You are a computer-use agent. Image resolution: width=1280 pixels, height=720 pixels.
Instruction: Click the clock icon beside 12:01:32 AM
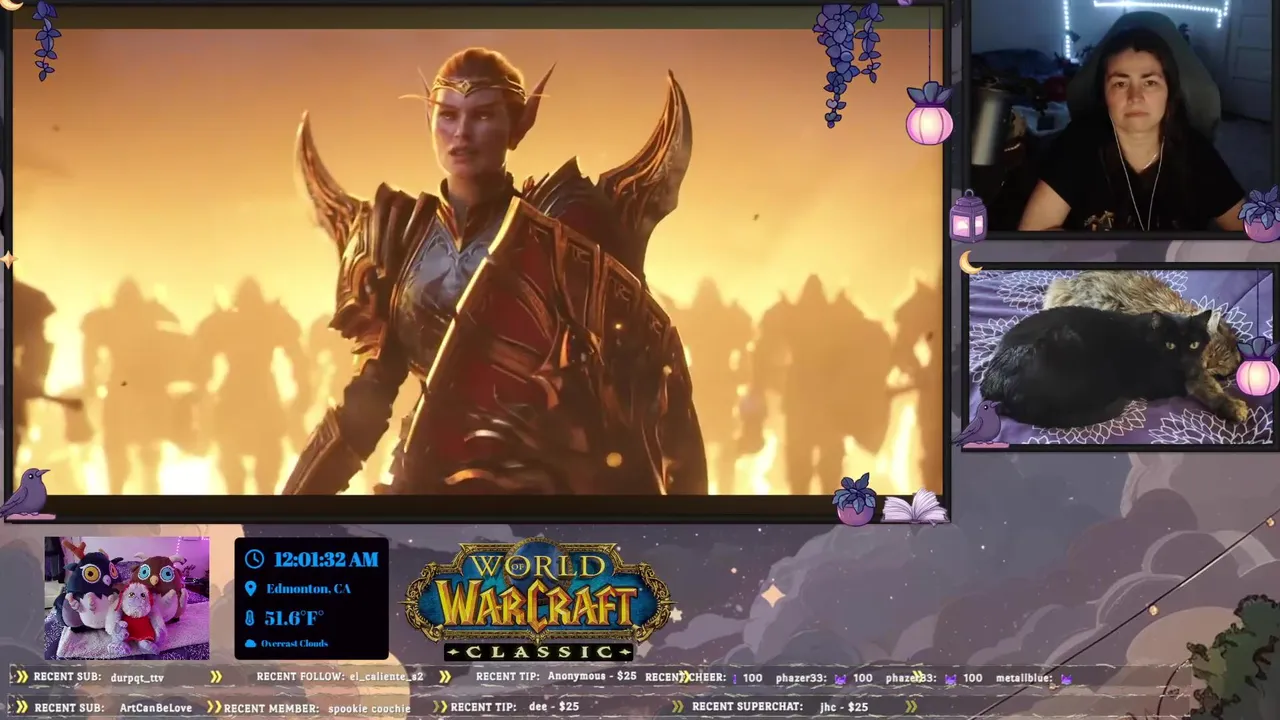click(x=254, y=560)
